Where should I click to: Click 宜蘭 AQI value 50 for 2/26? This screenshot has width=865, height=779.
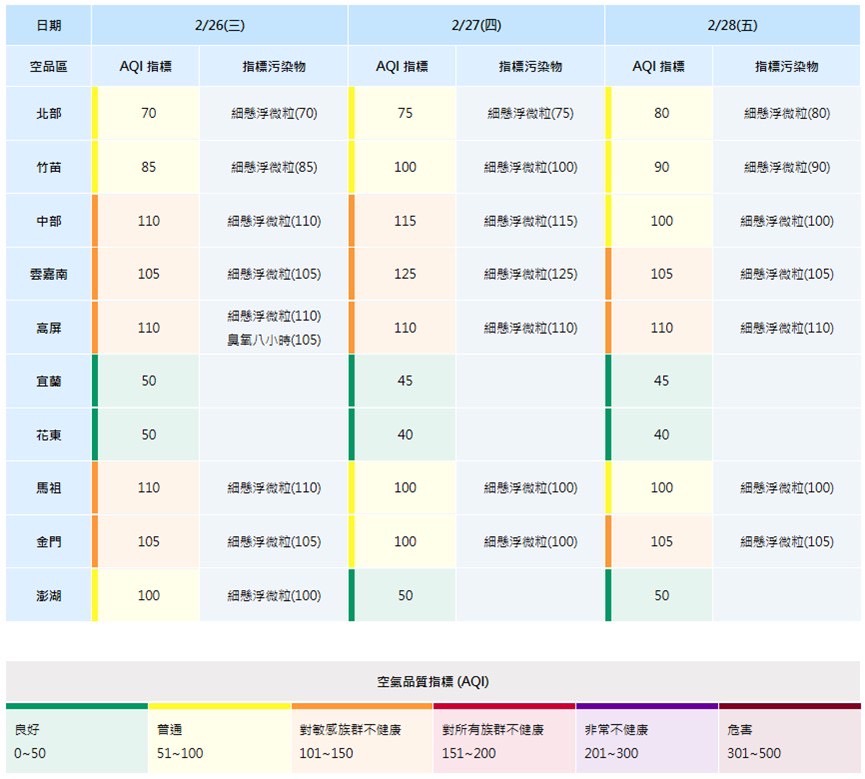click(x=148, y=381)
